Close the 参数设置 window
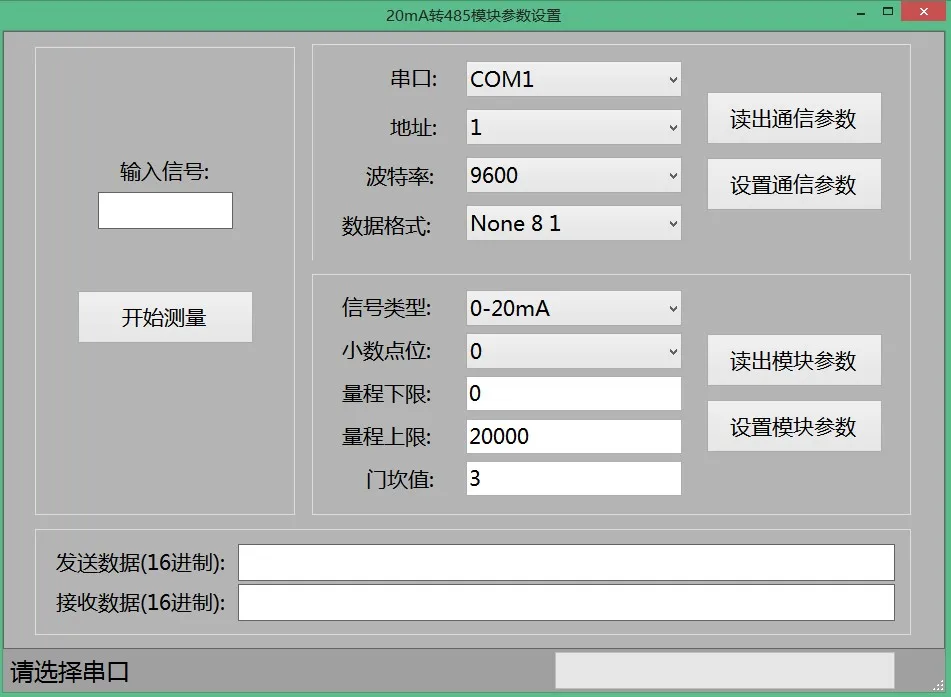The width and height of the screenshot is (951, 697). point(924,12)
